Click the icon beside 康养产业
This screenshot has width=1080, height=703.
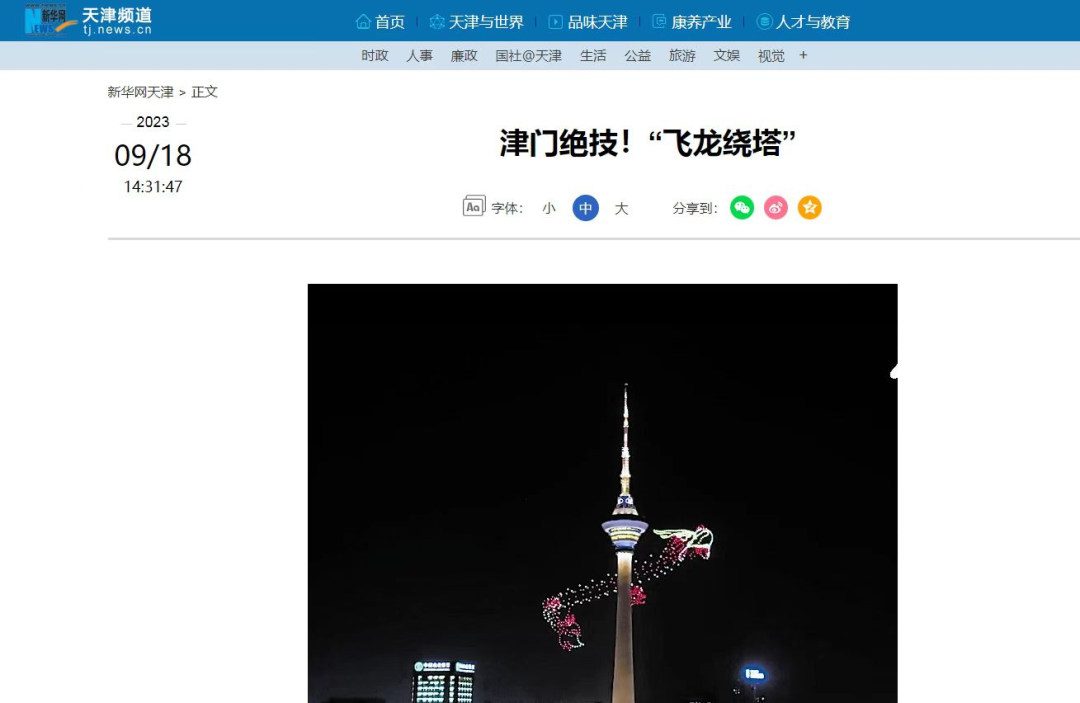(x=659, y=21)
